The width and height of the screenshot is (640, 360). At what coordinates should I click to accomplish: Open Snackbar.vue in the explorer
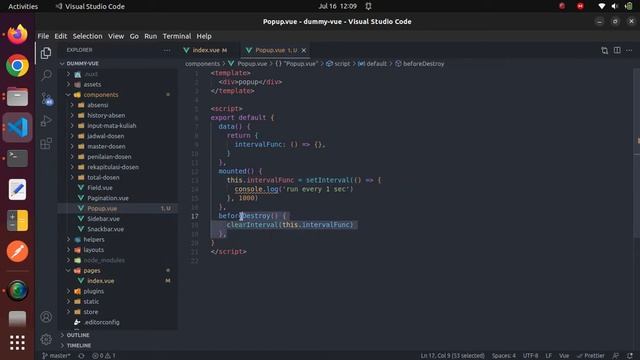[x=105, y=229]
